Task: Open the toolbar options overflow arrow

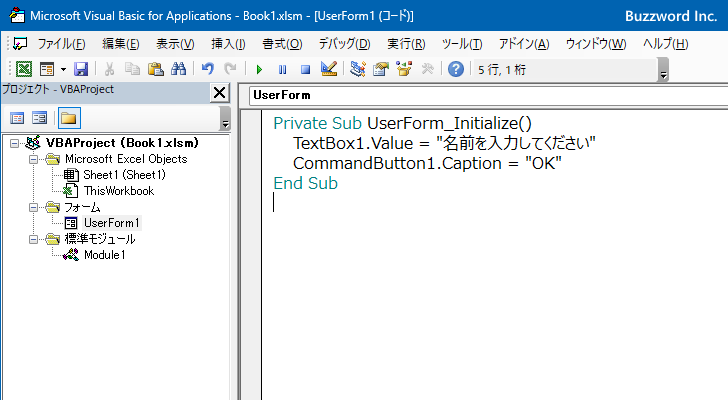Action: point(663,71)
